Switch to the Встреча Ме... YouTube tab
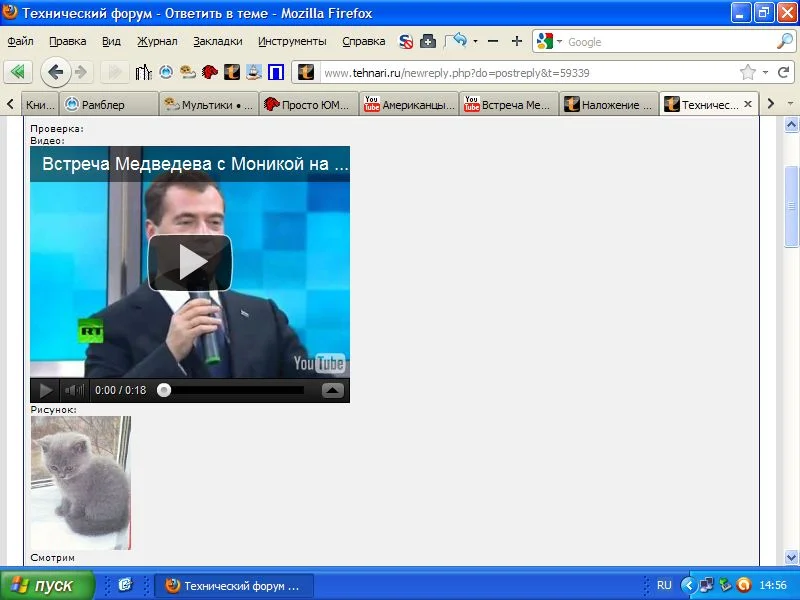 tap(509, 105)
